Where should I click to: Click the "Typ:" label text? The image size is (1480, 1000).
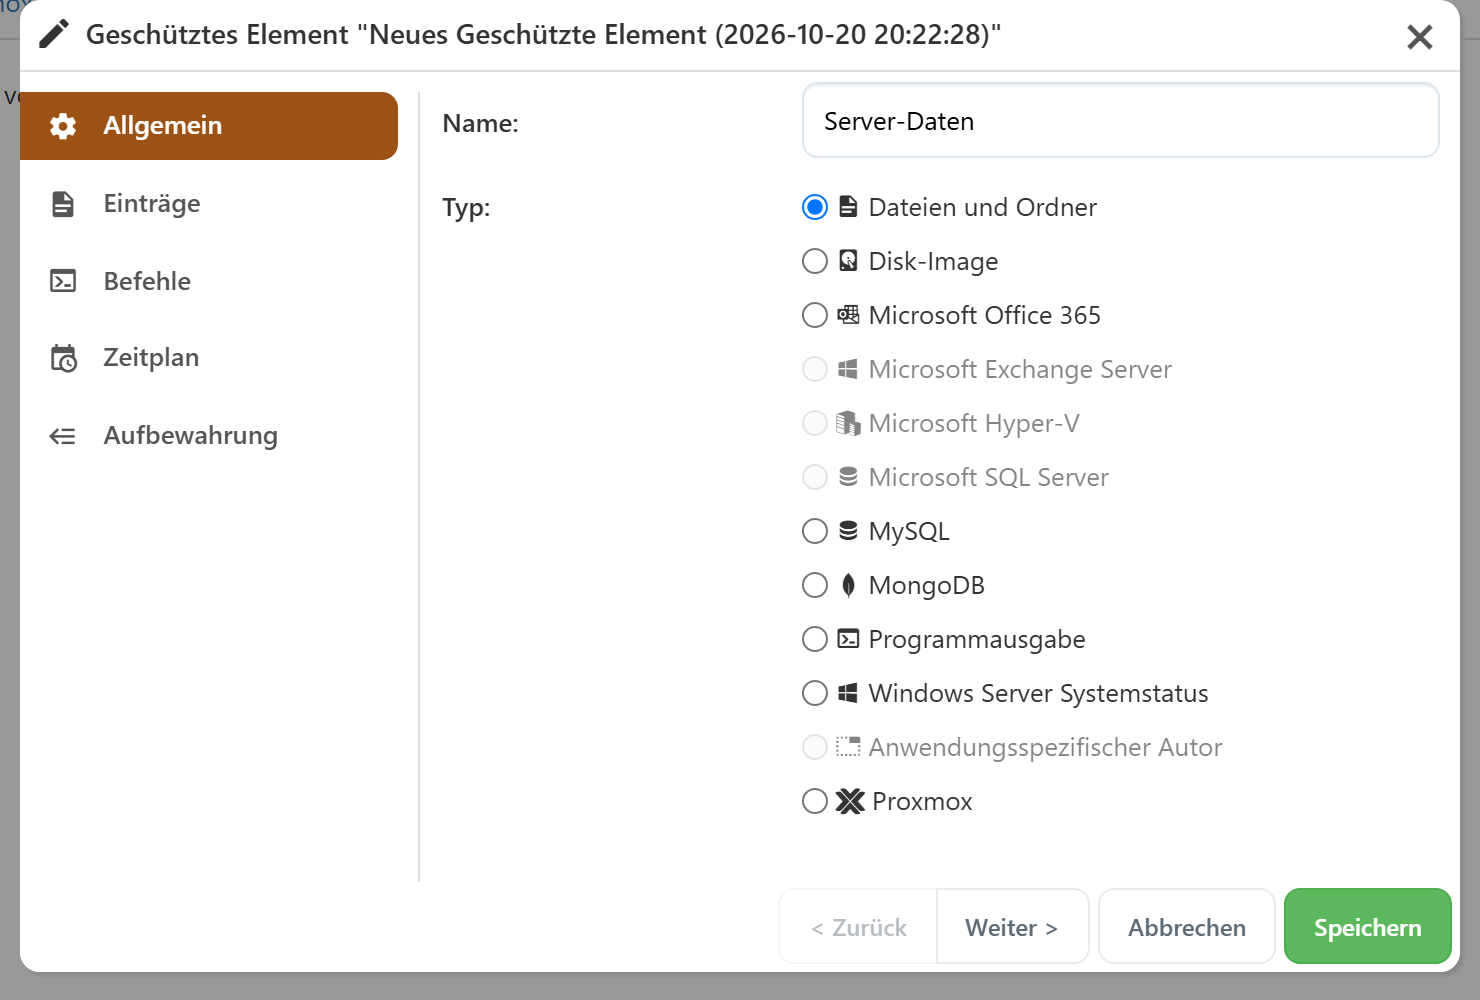(x=466, y=208)
